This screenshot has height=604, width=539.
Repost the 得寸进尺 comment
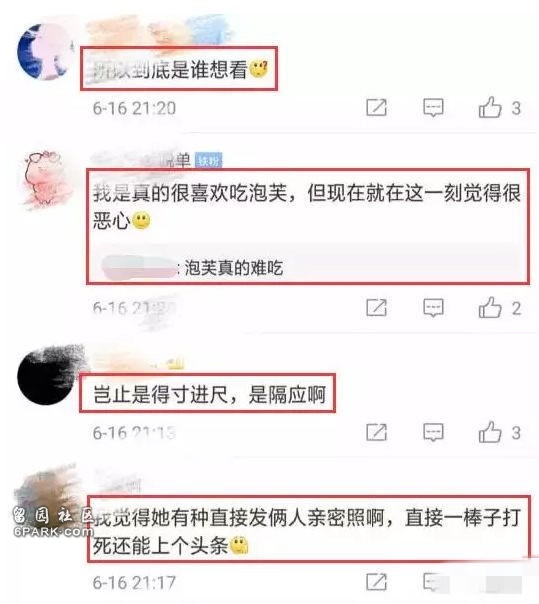pos(376,432)
